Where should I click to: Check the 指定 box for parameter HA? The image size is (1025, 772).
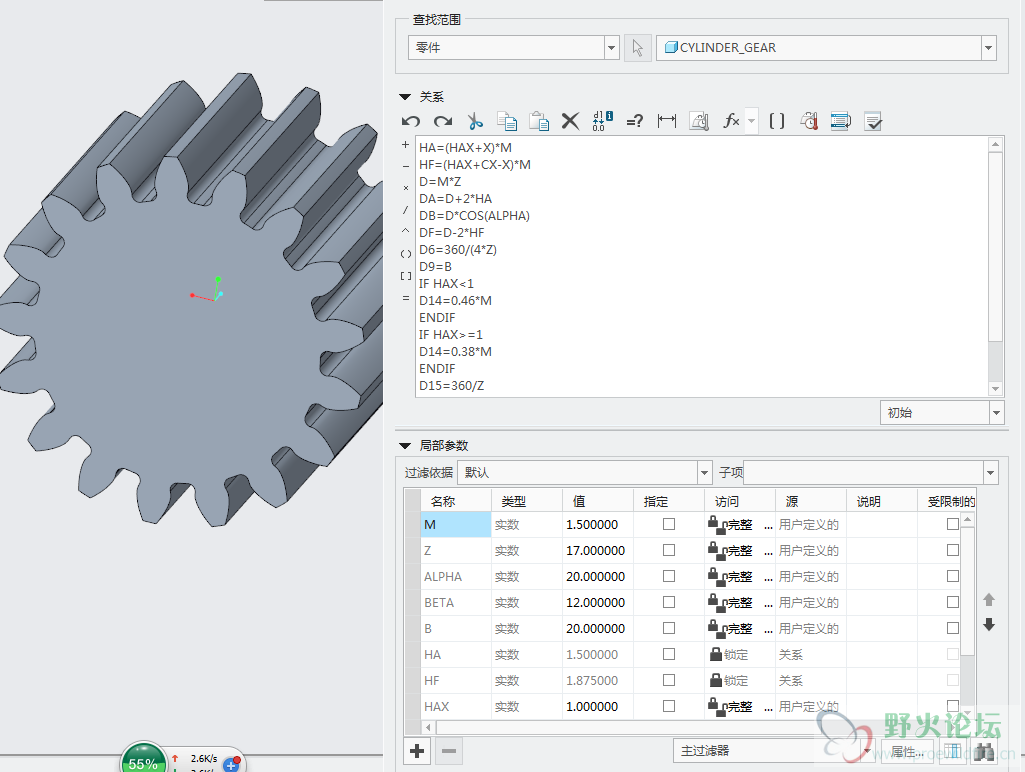669,654
